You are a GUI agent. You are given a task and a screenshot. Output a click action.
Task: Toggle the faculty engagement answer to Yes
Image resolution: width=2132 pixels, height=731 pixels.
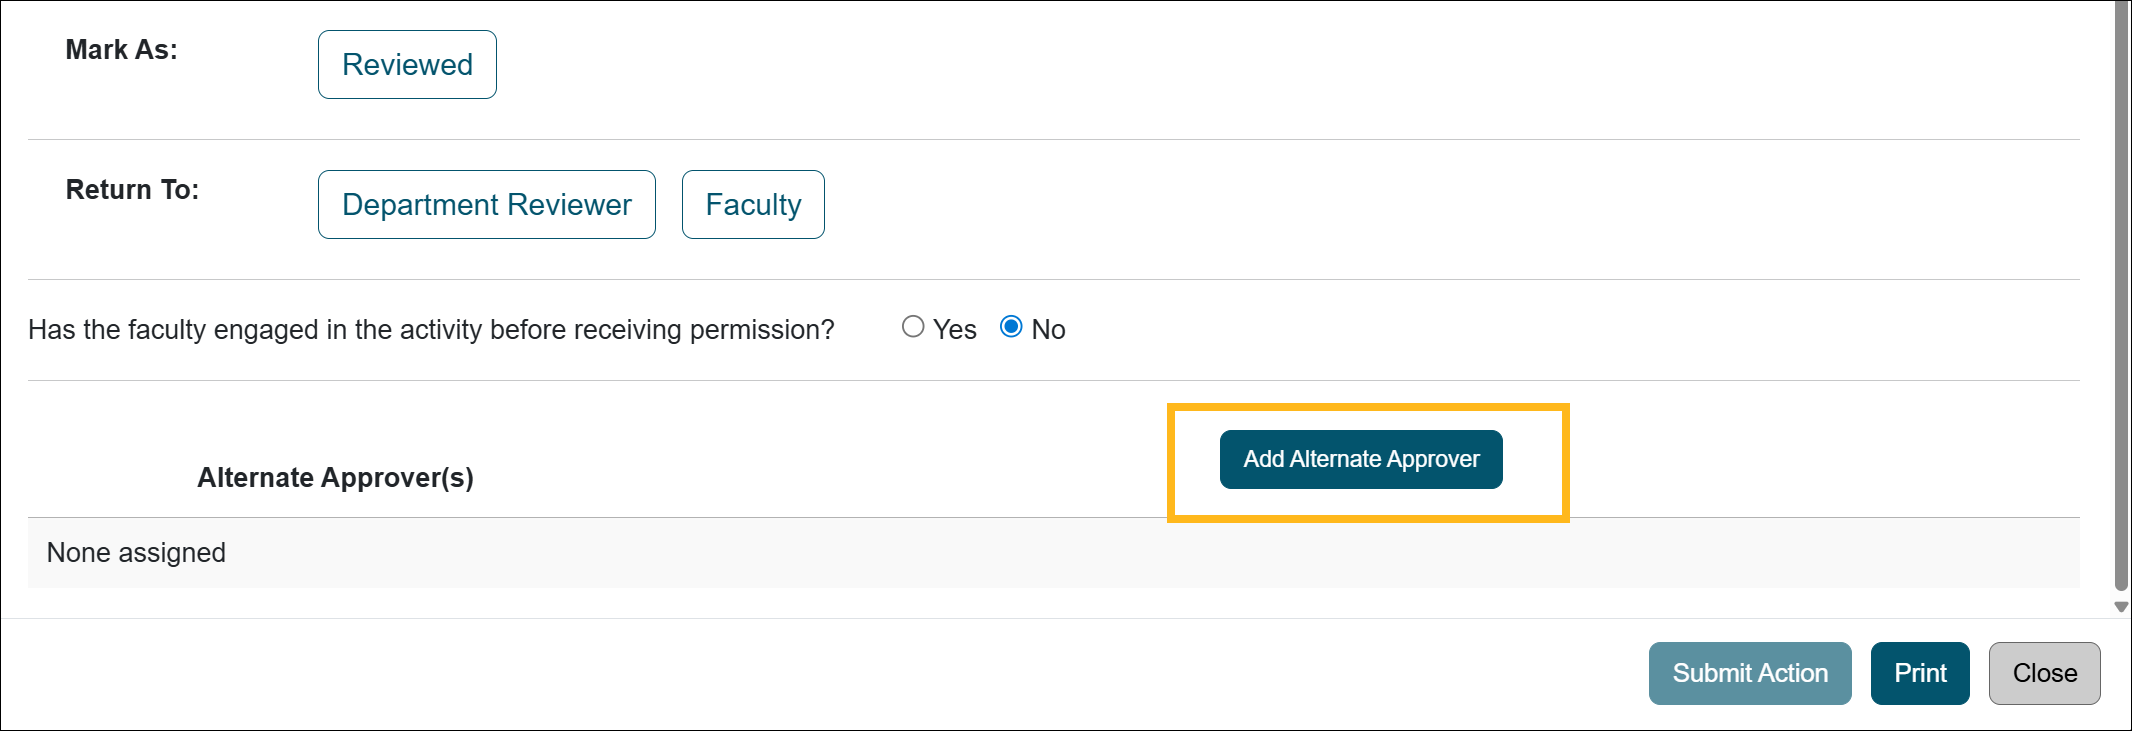[913, 326]
